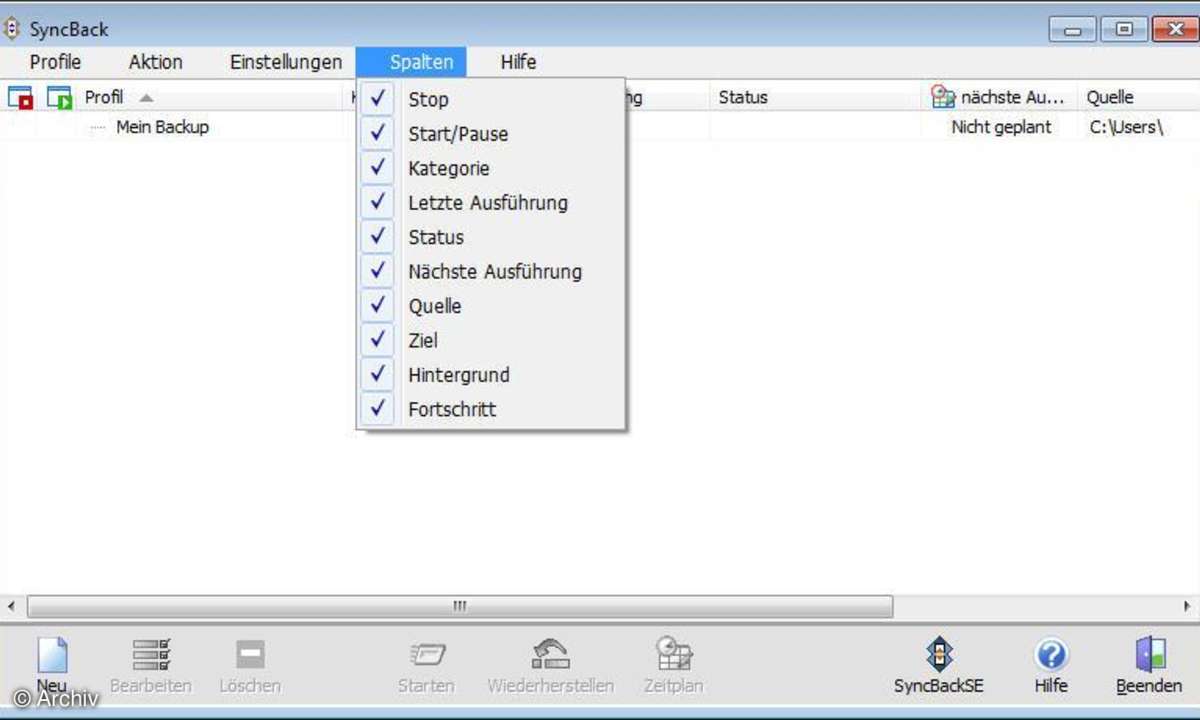Click the Starten toolbar icon

coord(426,655)
